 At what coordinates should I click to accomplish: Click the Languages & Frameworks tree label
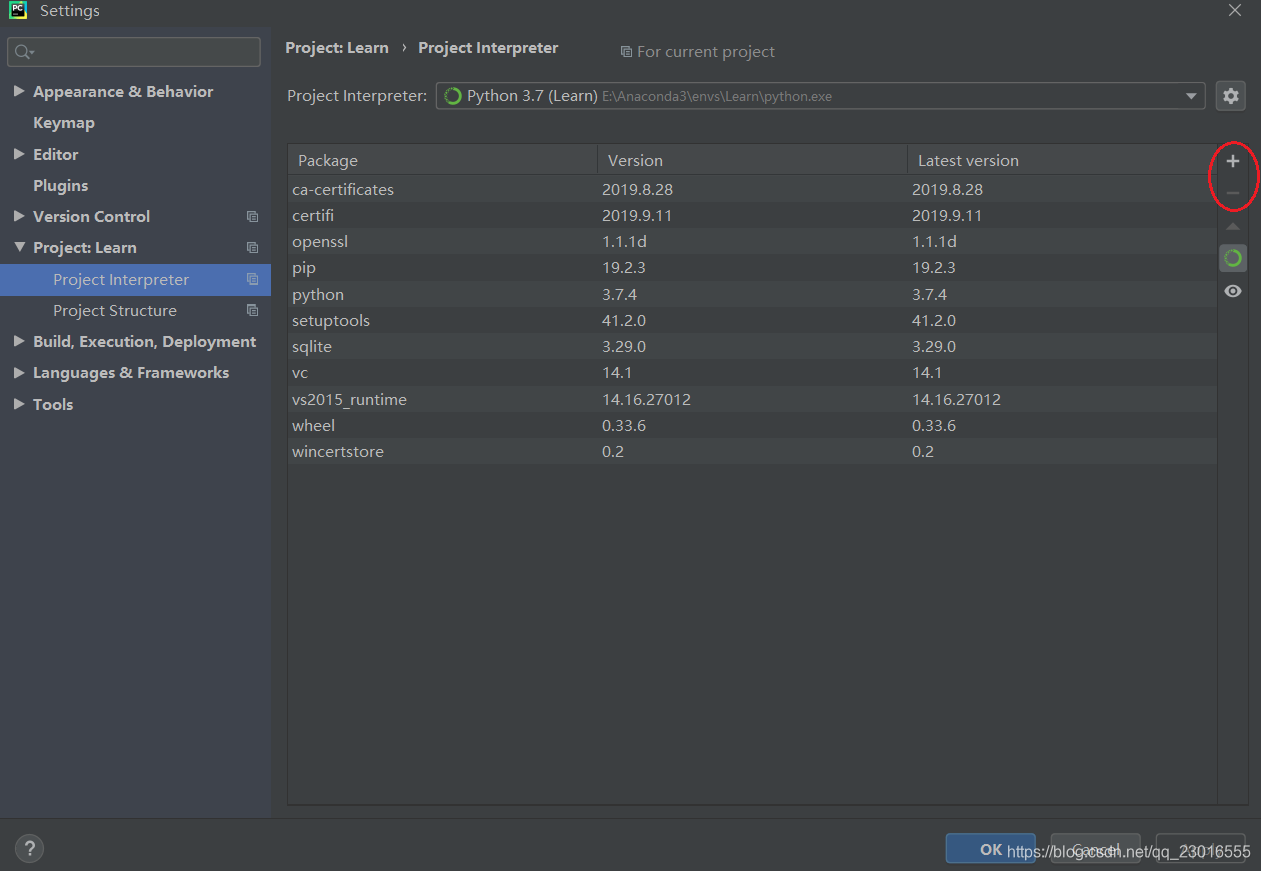[131, 373]
